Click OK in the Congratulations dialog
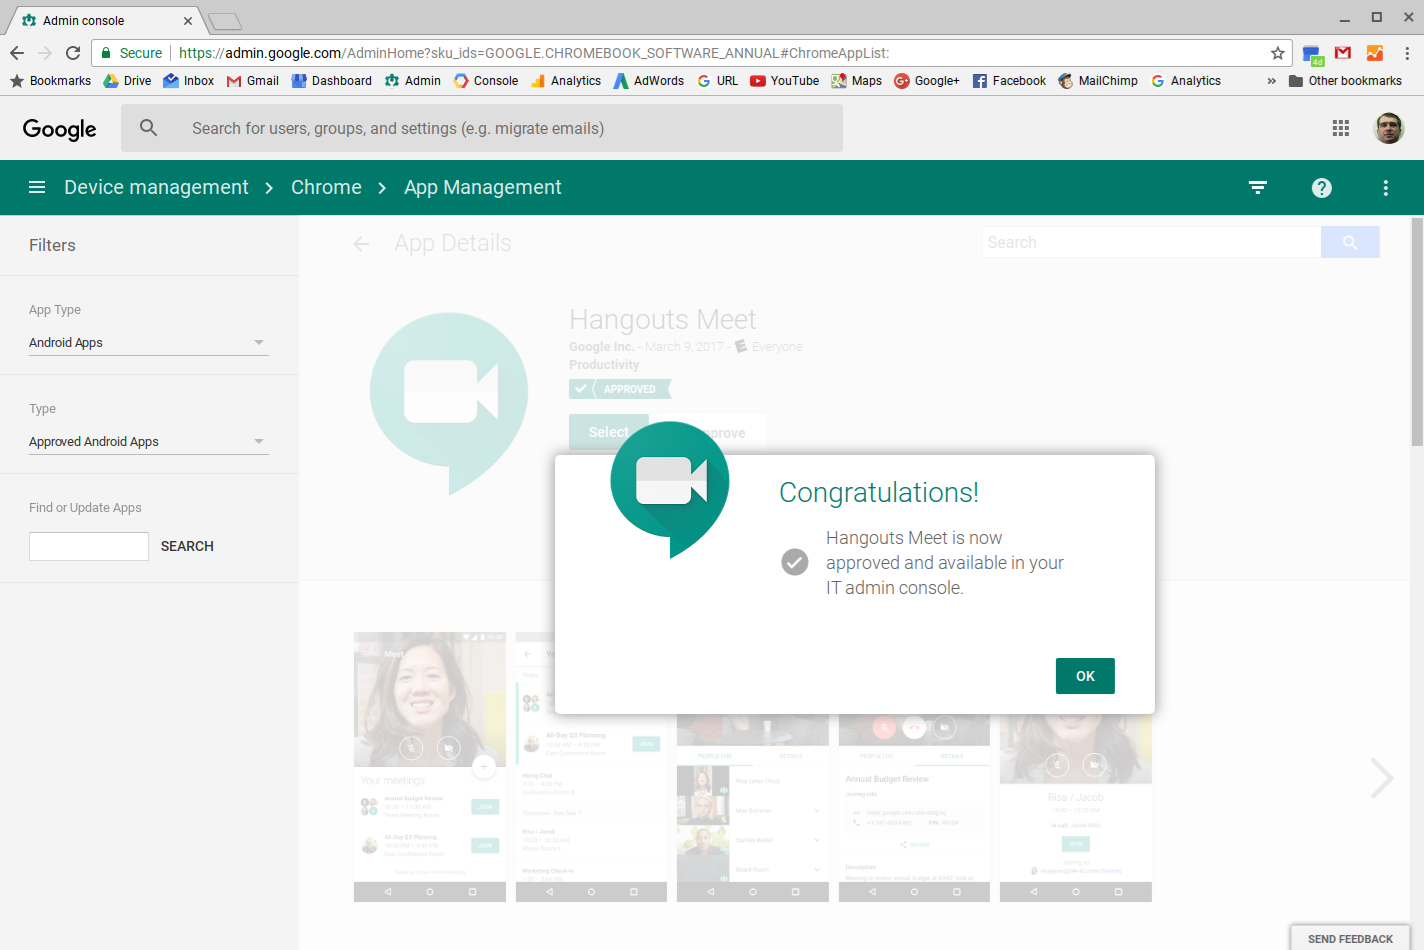Screen dimensions: 1424x950 click(1085, 676)
